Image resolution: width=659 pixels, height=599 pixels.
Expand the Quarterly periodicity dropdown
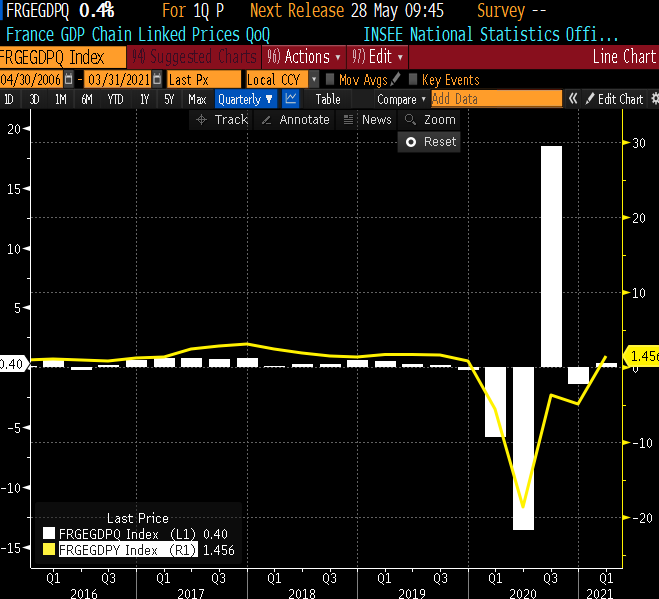point(245,99)
